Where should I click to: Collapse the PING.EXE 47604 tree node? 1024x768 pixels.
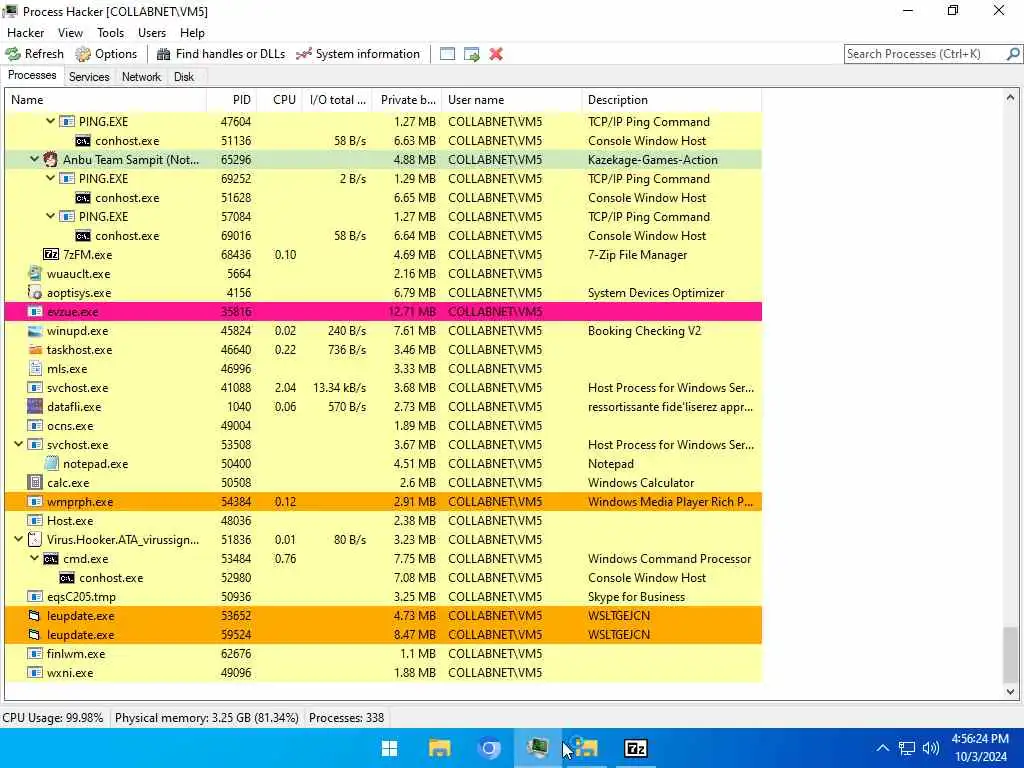click(50, 121)
